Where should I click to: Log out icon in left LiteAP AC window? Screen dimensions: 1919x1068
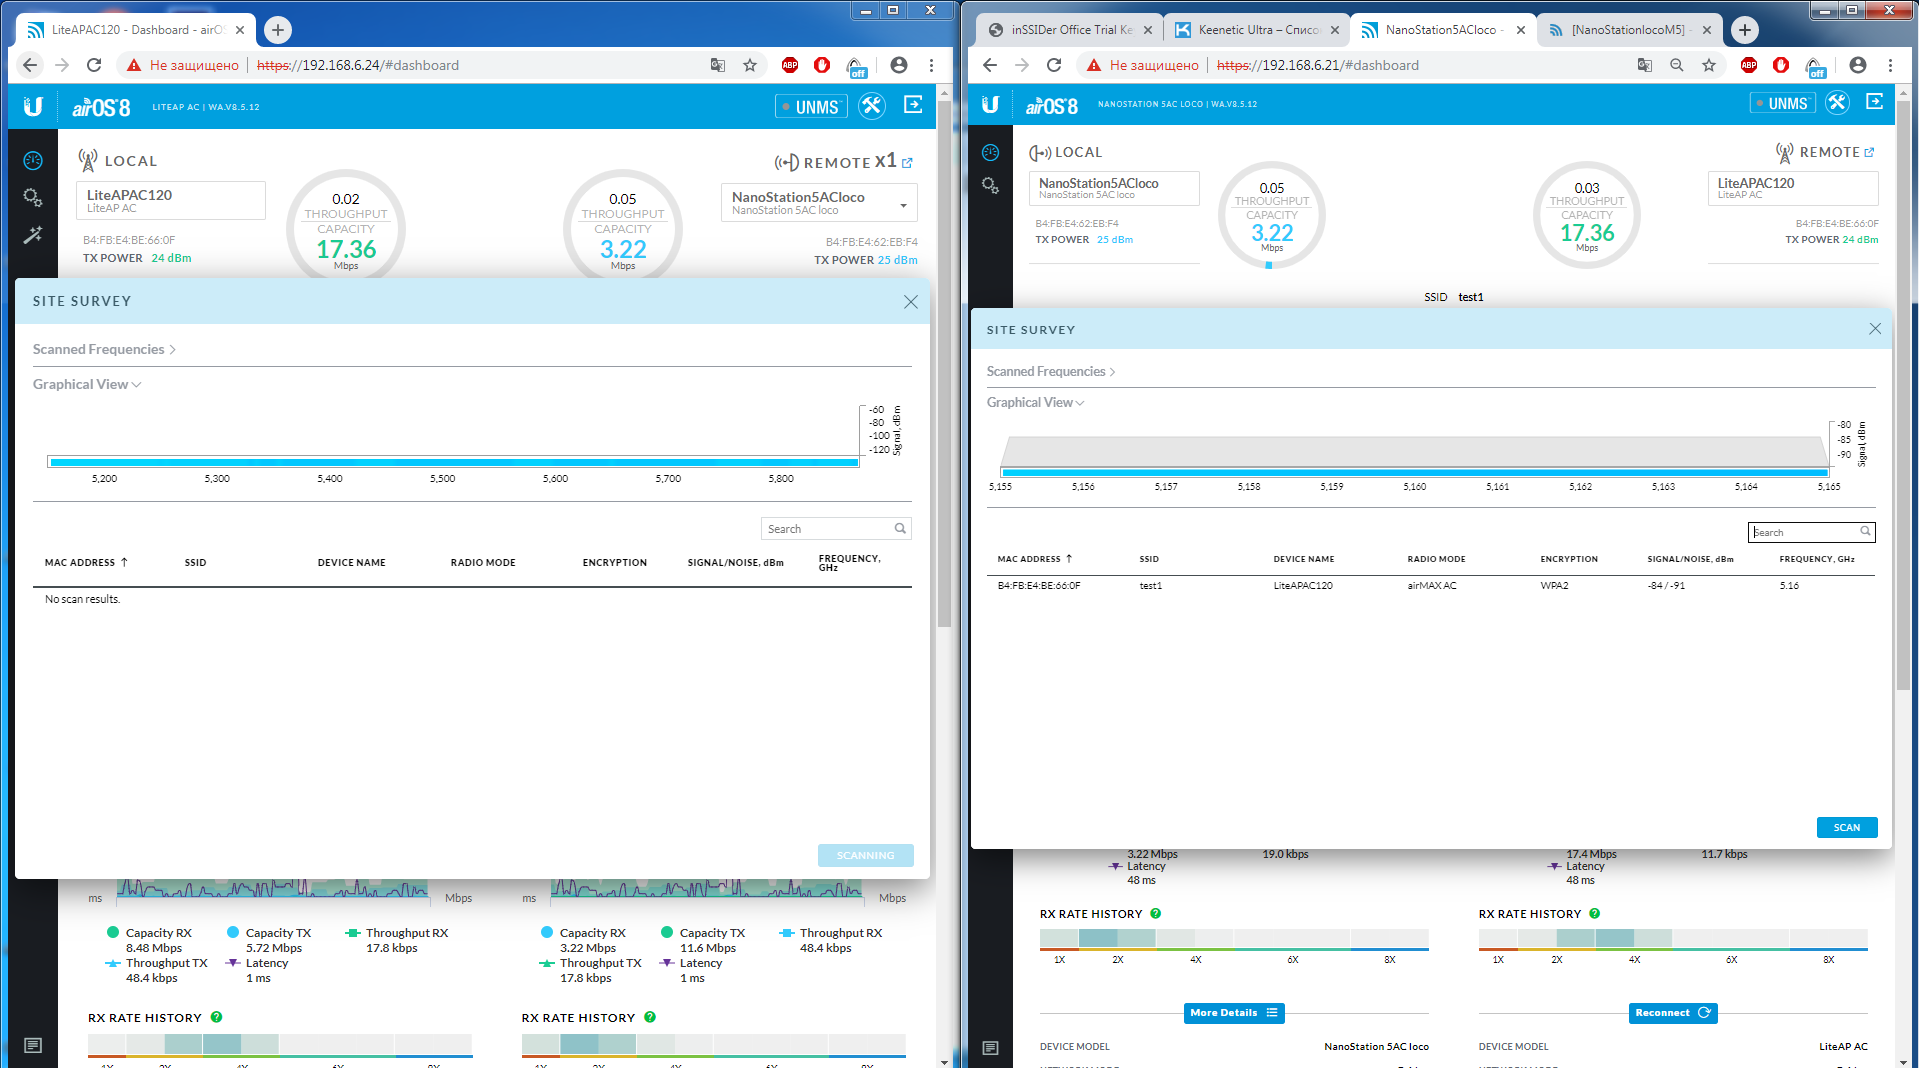913,105
